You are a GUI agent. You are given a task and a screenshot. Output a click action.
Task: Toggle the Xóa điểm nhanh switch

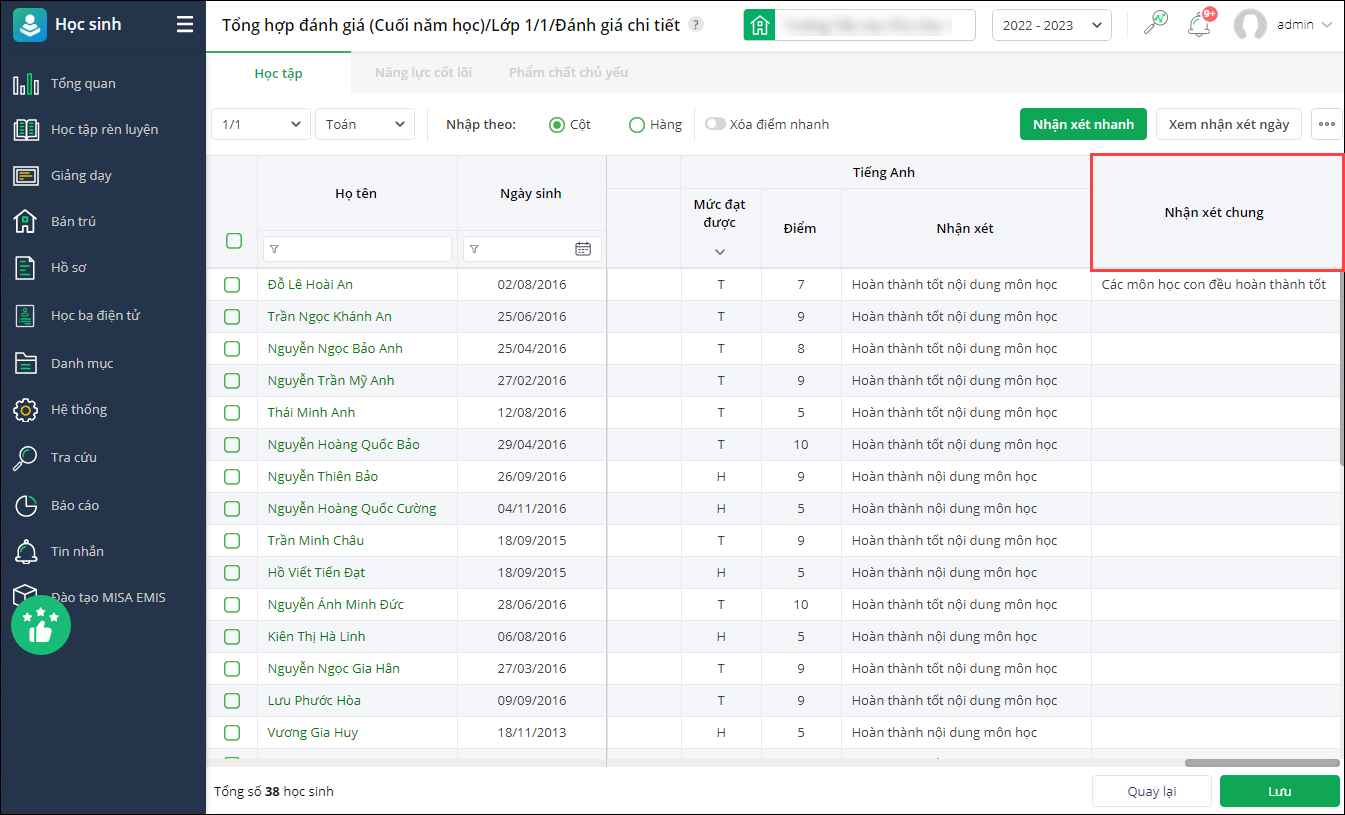tap(715, 125)
